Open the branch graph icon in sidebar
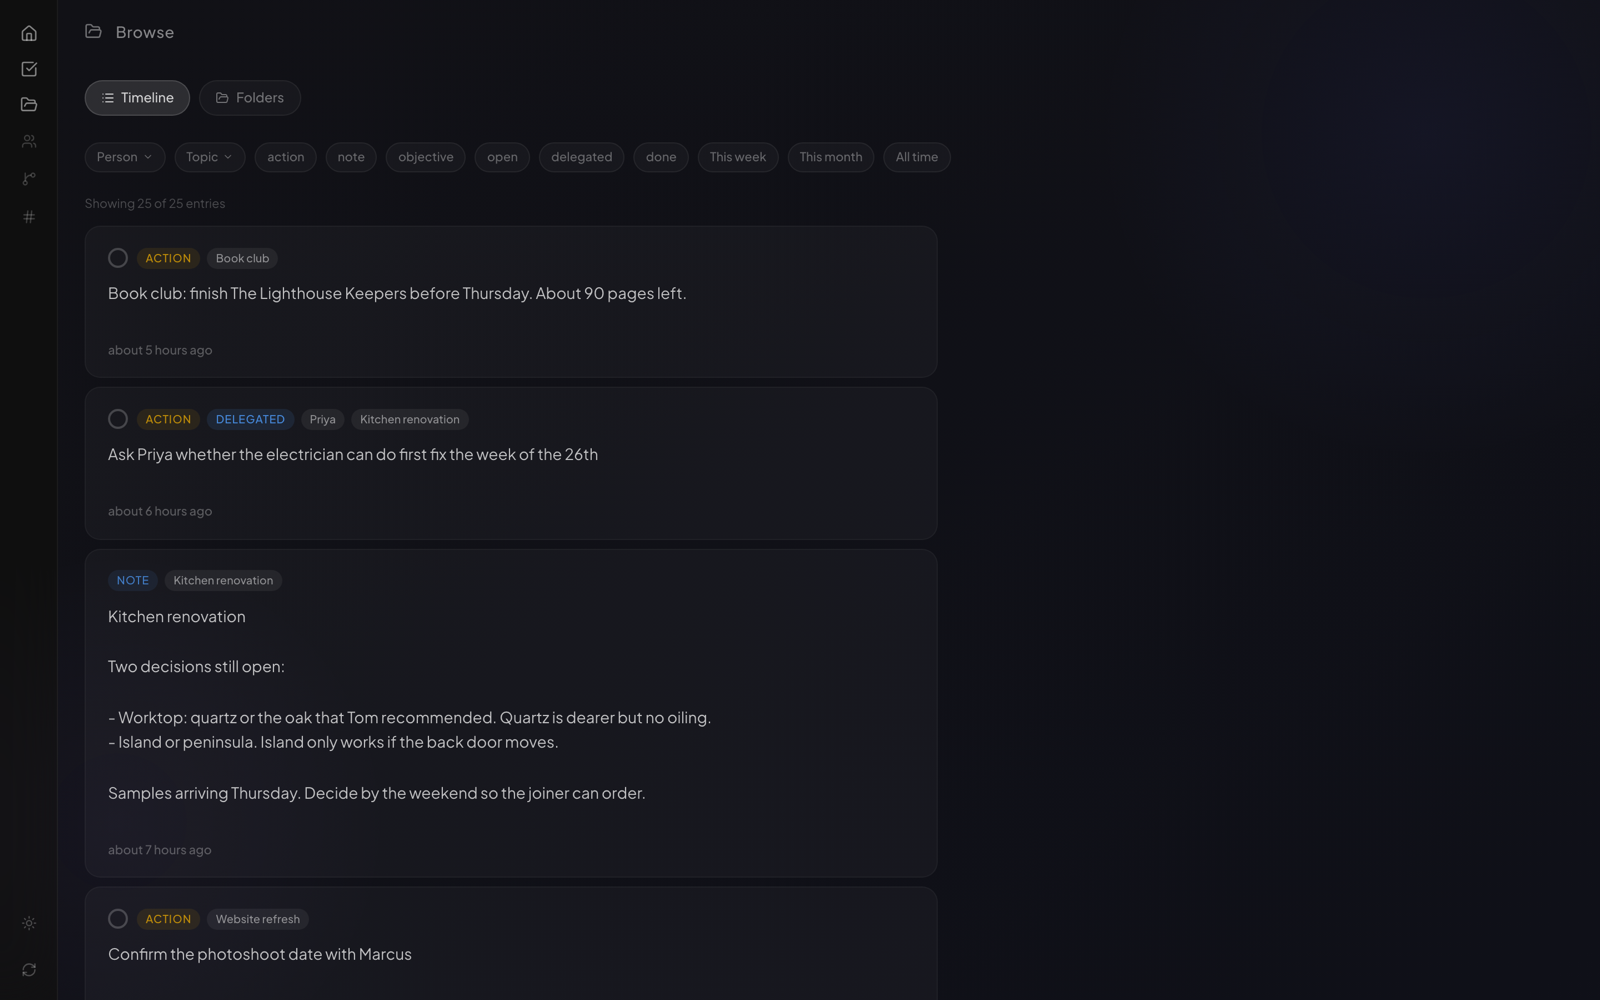Image resolution: width=1600 pixels, height=1000 pixels. point(29,179)
